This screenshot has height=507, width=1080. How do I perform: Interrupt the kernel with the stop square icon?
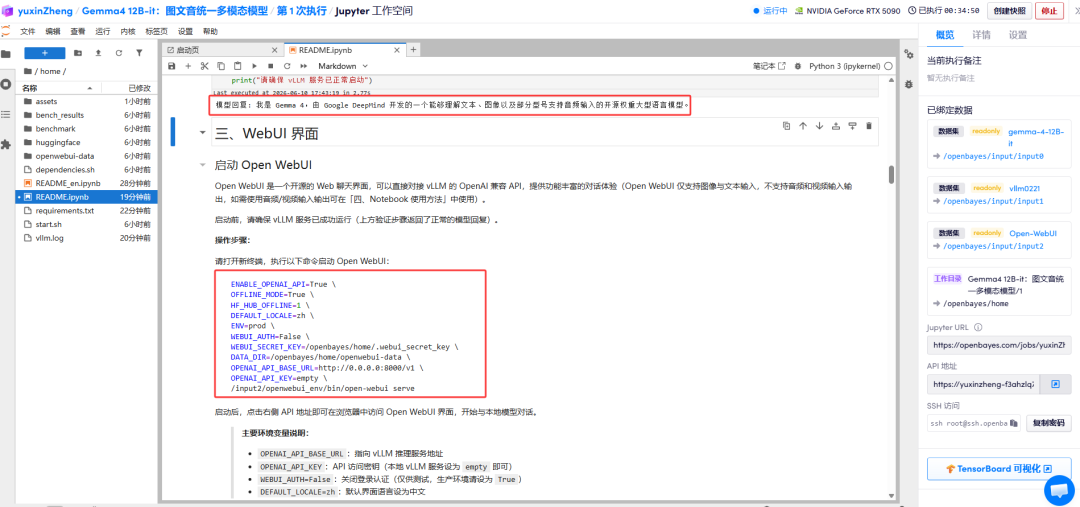point(271,66)
